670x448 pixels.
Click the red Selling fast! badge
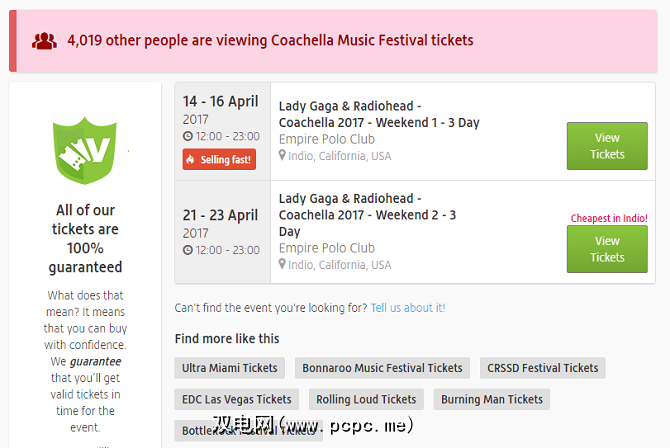(x=219, y=159)
